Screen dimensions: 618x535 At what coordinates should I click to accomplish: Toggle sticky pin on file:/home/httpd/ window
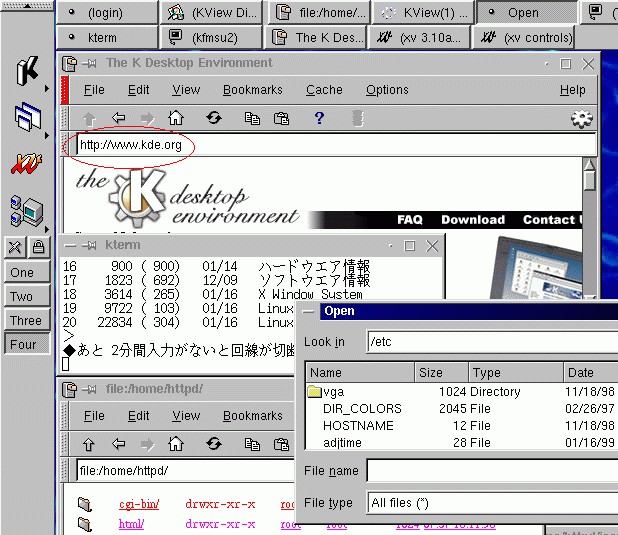[89, 390]
